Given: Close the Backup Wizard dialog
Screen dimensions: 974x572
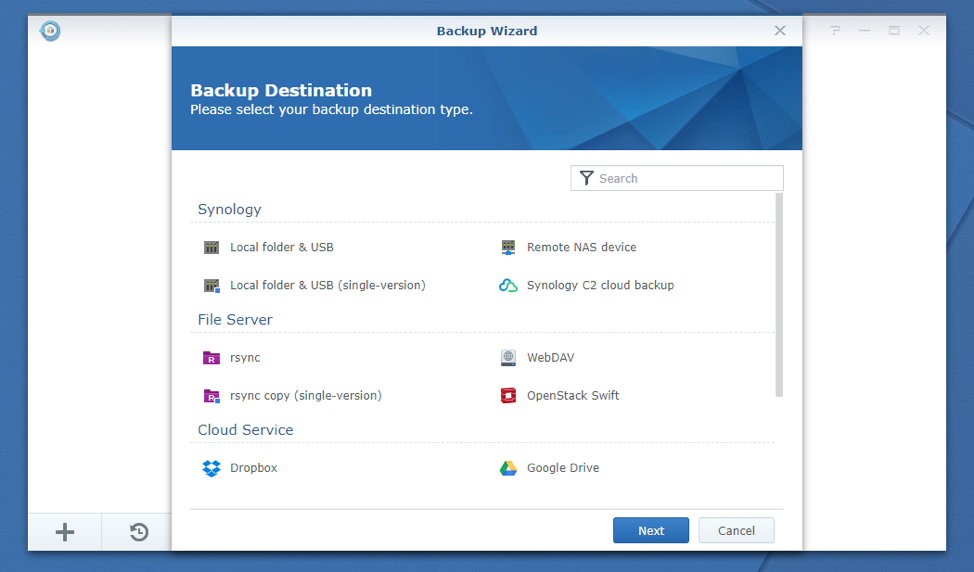Looking at the screenshot, I should [780, 30].
